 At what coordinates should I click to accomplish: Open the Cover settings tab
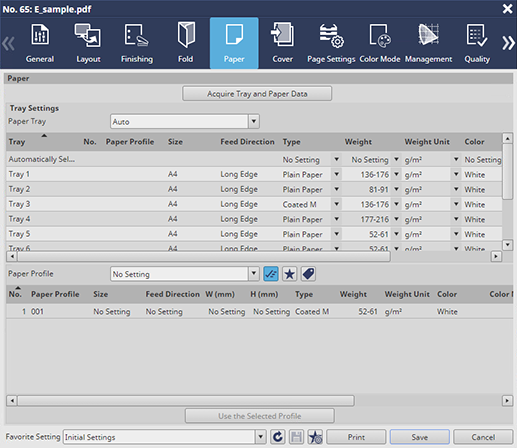tap(282, 43)
